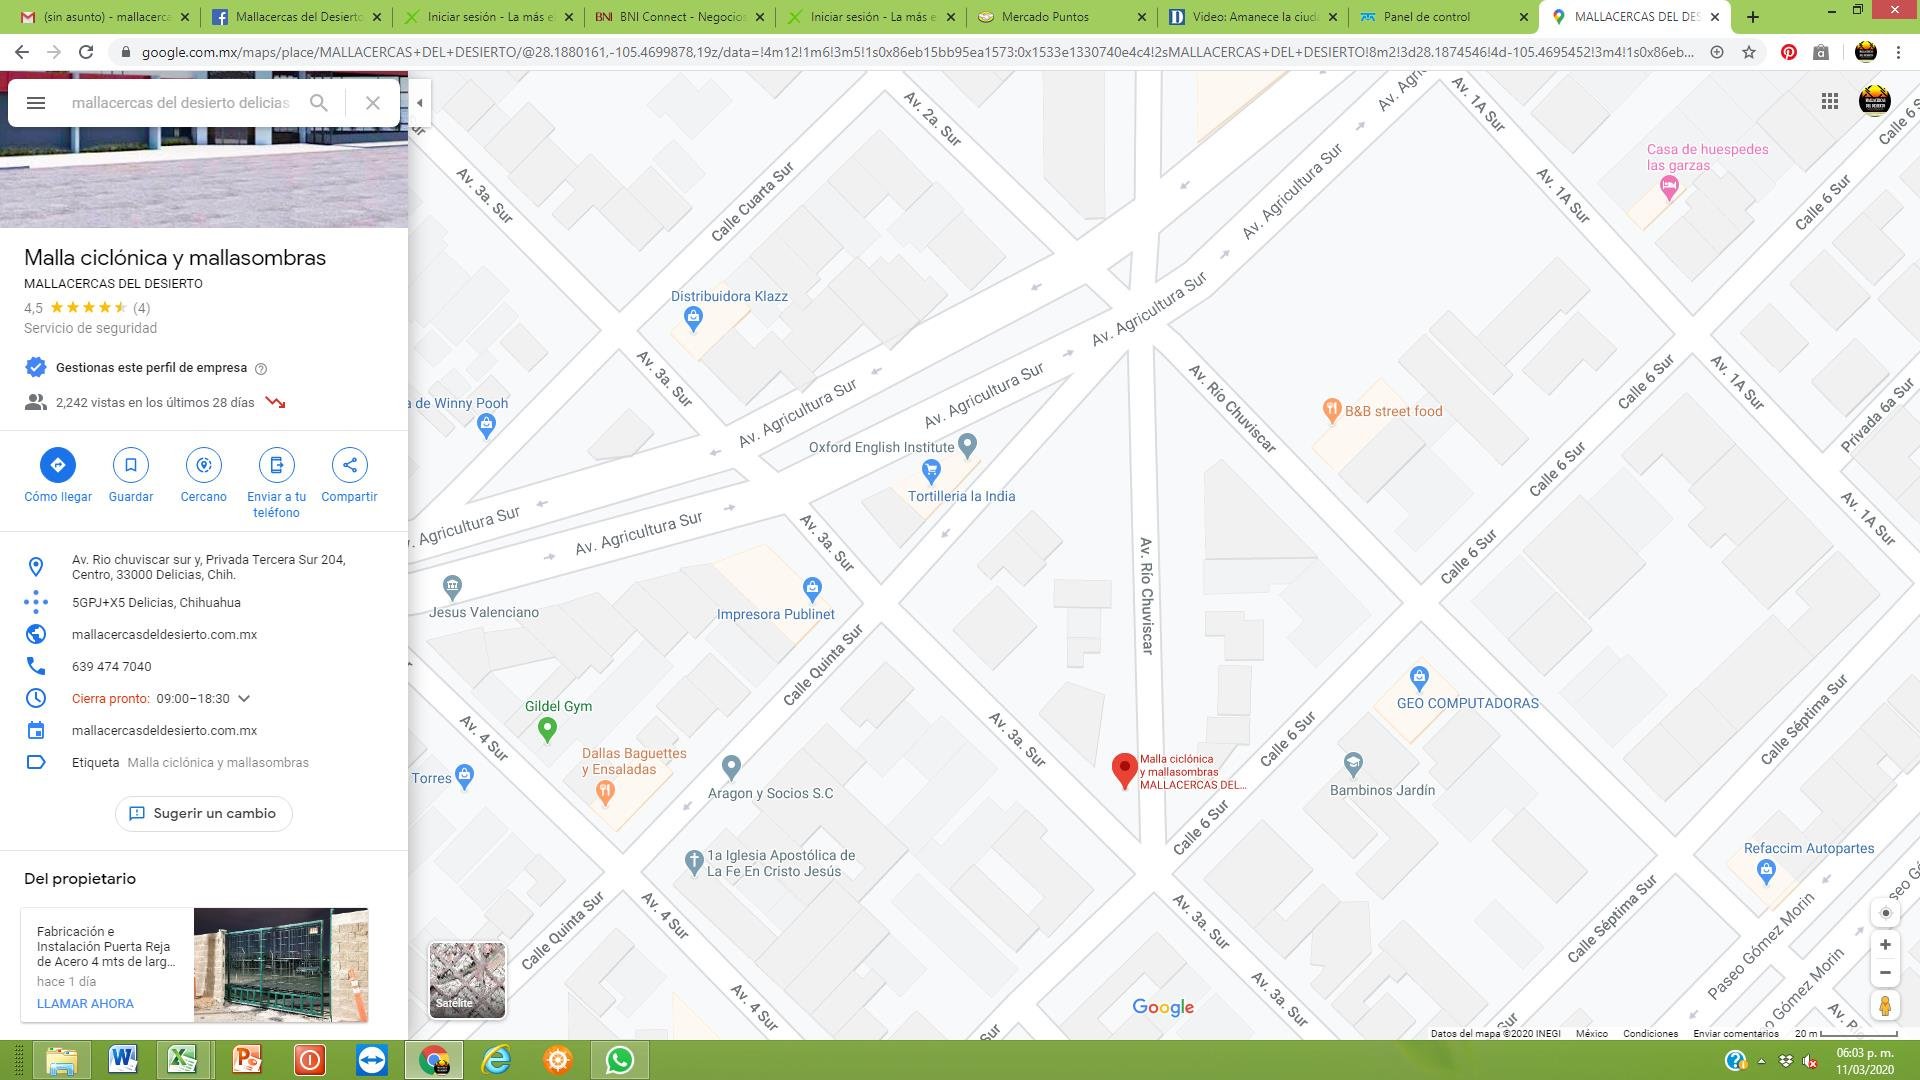Open a new browser tab
1920x1080 pixels.
coord(1752,17)
